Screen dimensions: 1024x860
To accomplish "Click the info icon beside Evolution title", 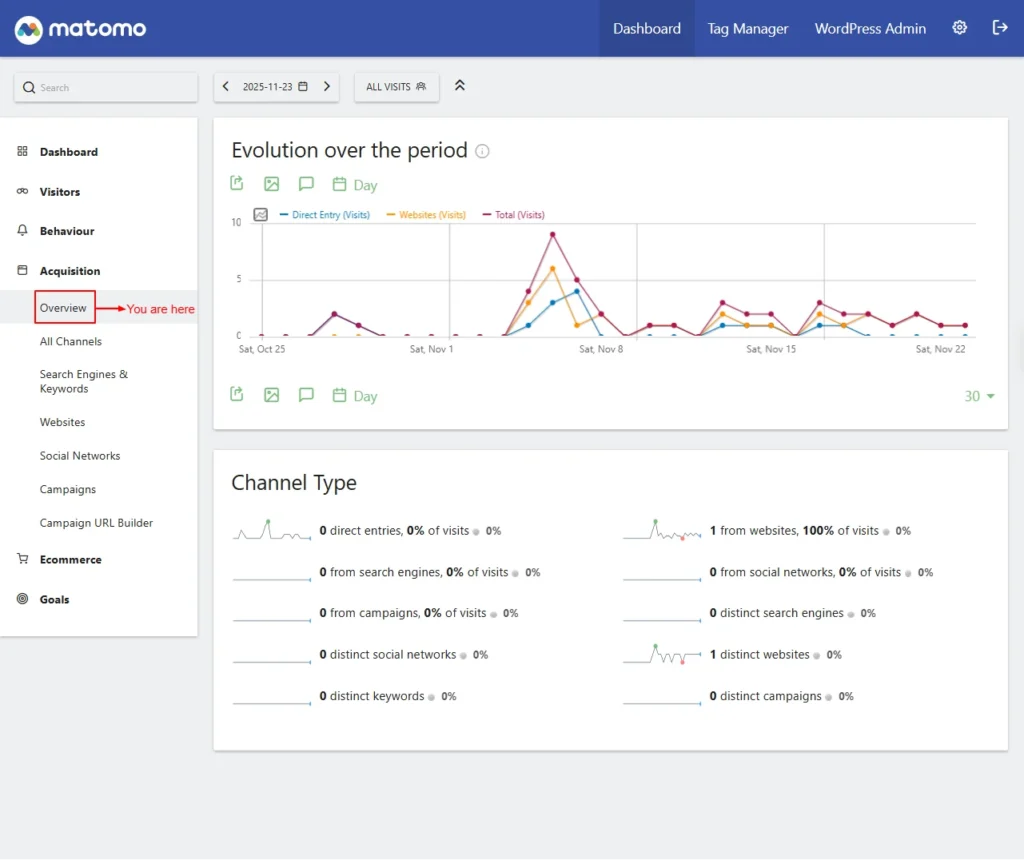I will pos(482,152).
